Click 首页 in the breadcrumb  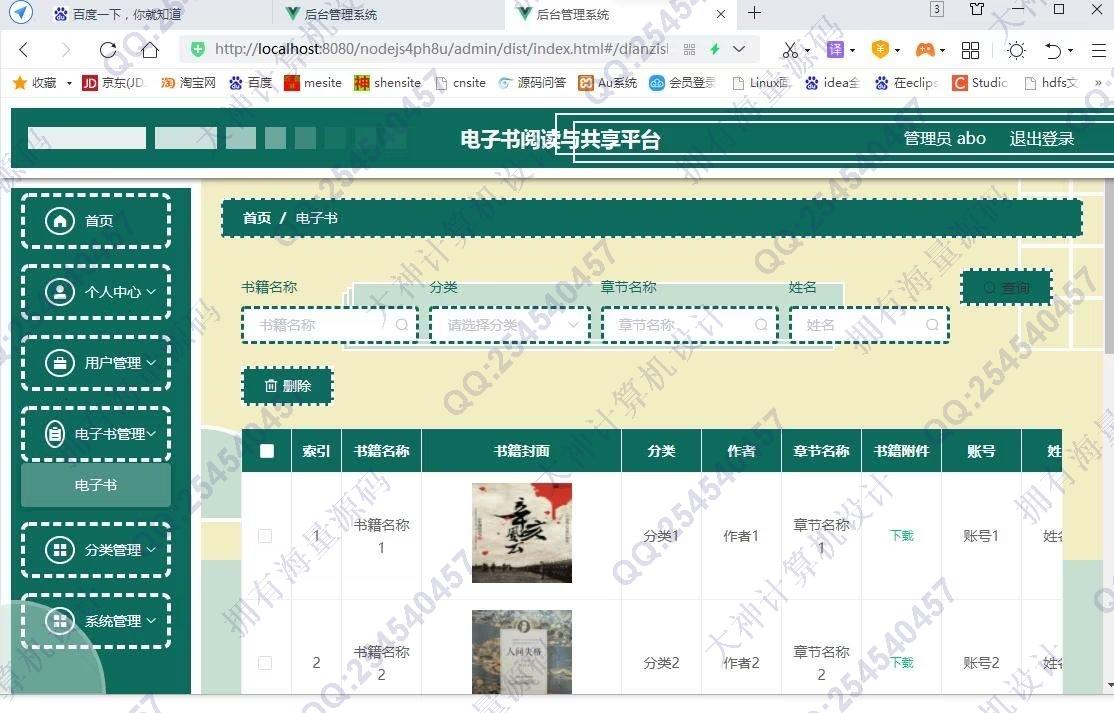[x=256, y=218]
